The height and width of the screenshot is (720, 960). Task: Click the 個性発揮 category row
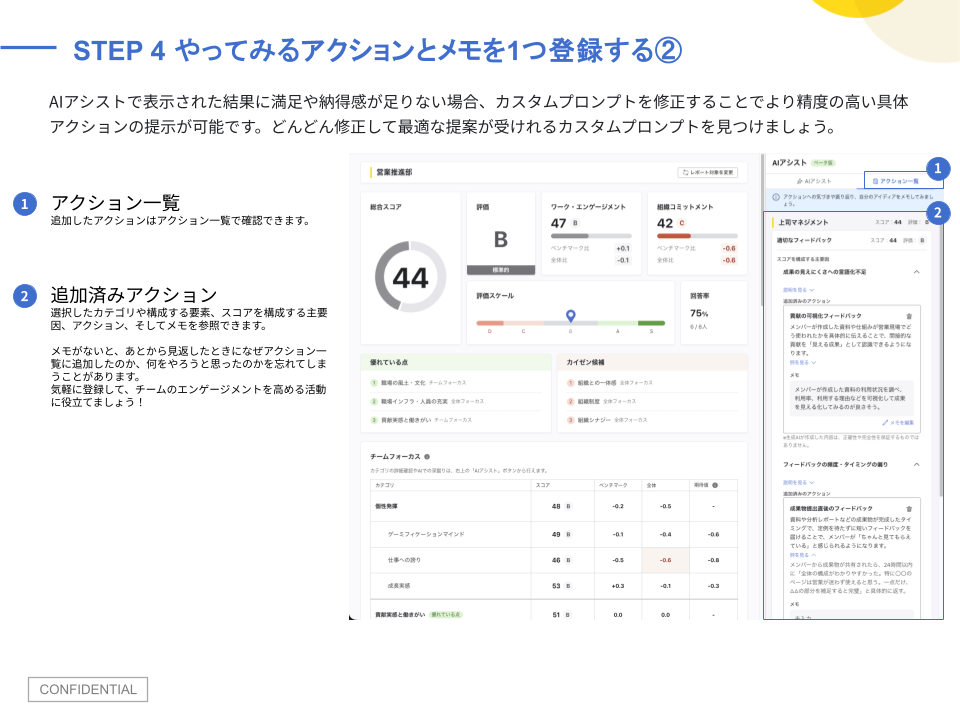pos(553,506)
